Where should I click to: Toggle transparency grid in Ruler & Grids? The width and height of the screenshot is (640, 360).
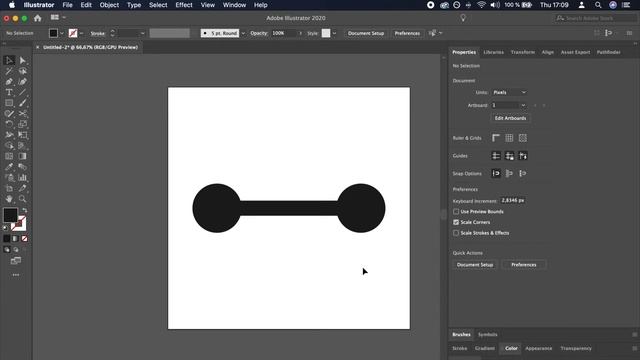click(522, 138)
